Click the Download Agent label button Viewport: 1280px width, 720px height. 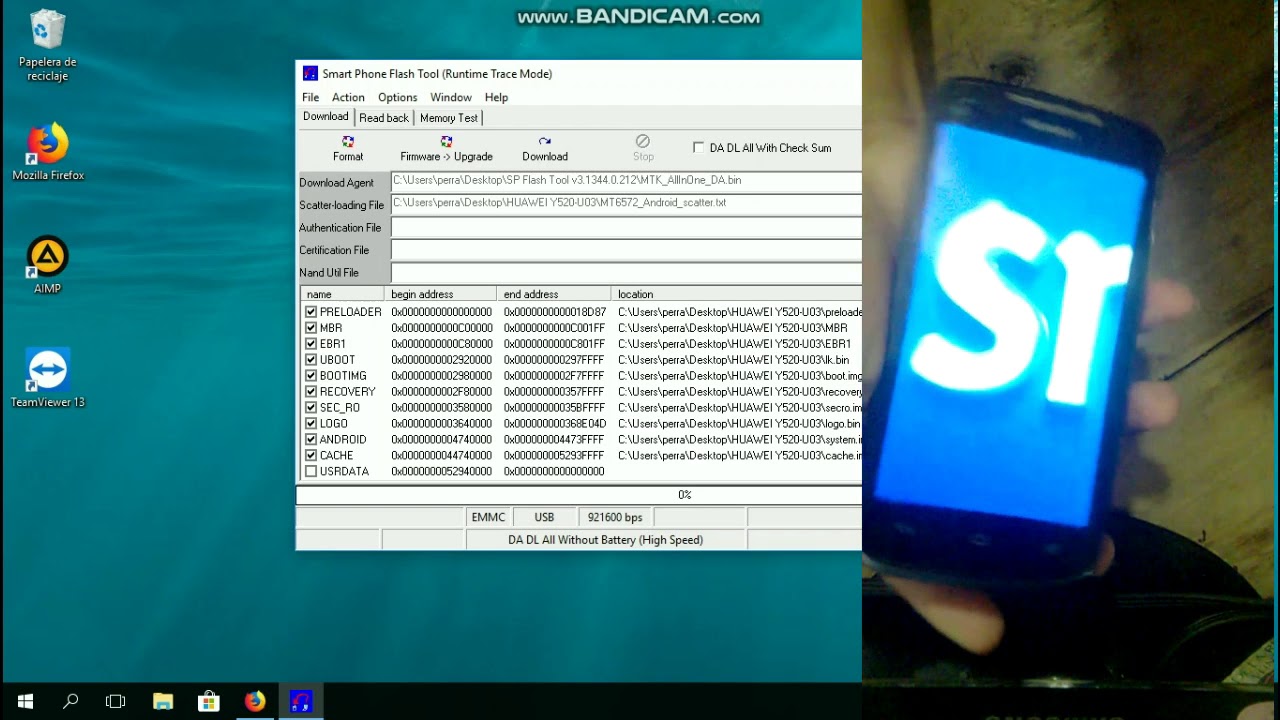click(343, 182)
